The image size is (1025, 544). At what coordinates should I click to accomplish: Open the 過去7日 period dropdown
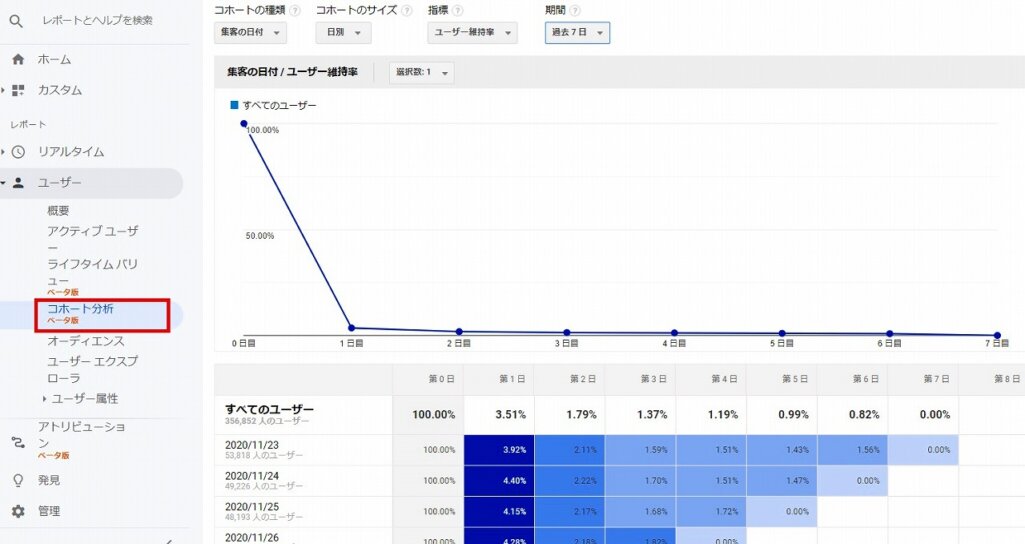tap(577, 33)
